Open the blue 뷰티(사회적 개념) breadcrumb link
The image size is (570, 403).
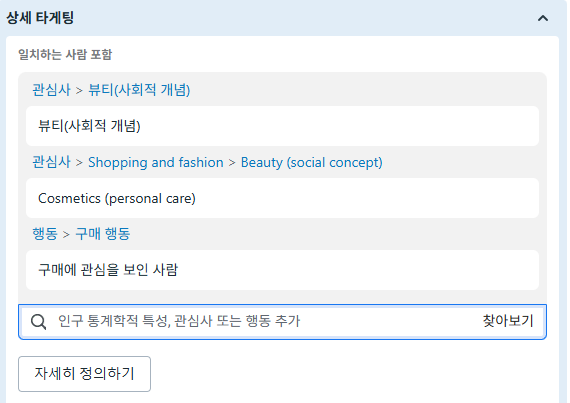[139, 90]
